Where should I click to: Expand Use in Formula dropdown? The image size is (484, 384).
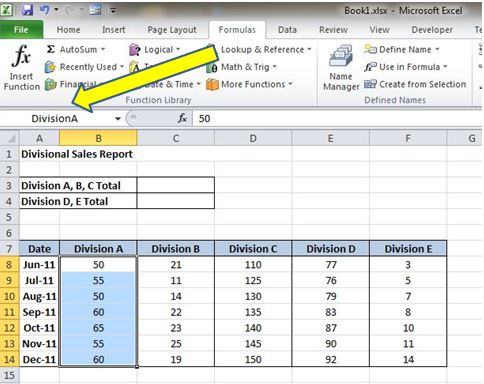445,67
